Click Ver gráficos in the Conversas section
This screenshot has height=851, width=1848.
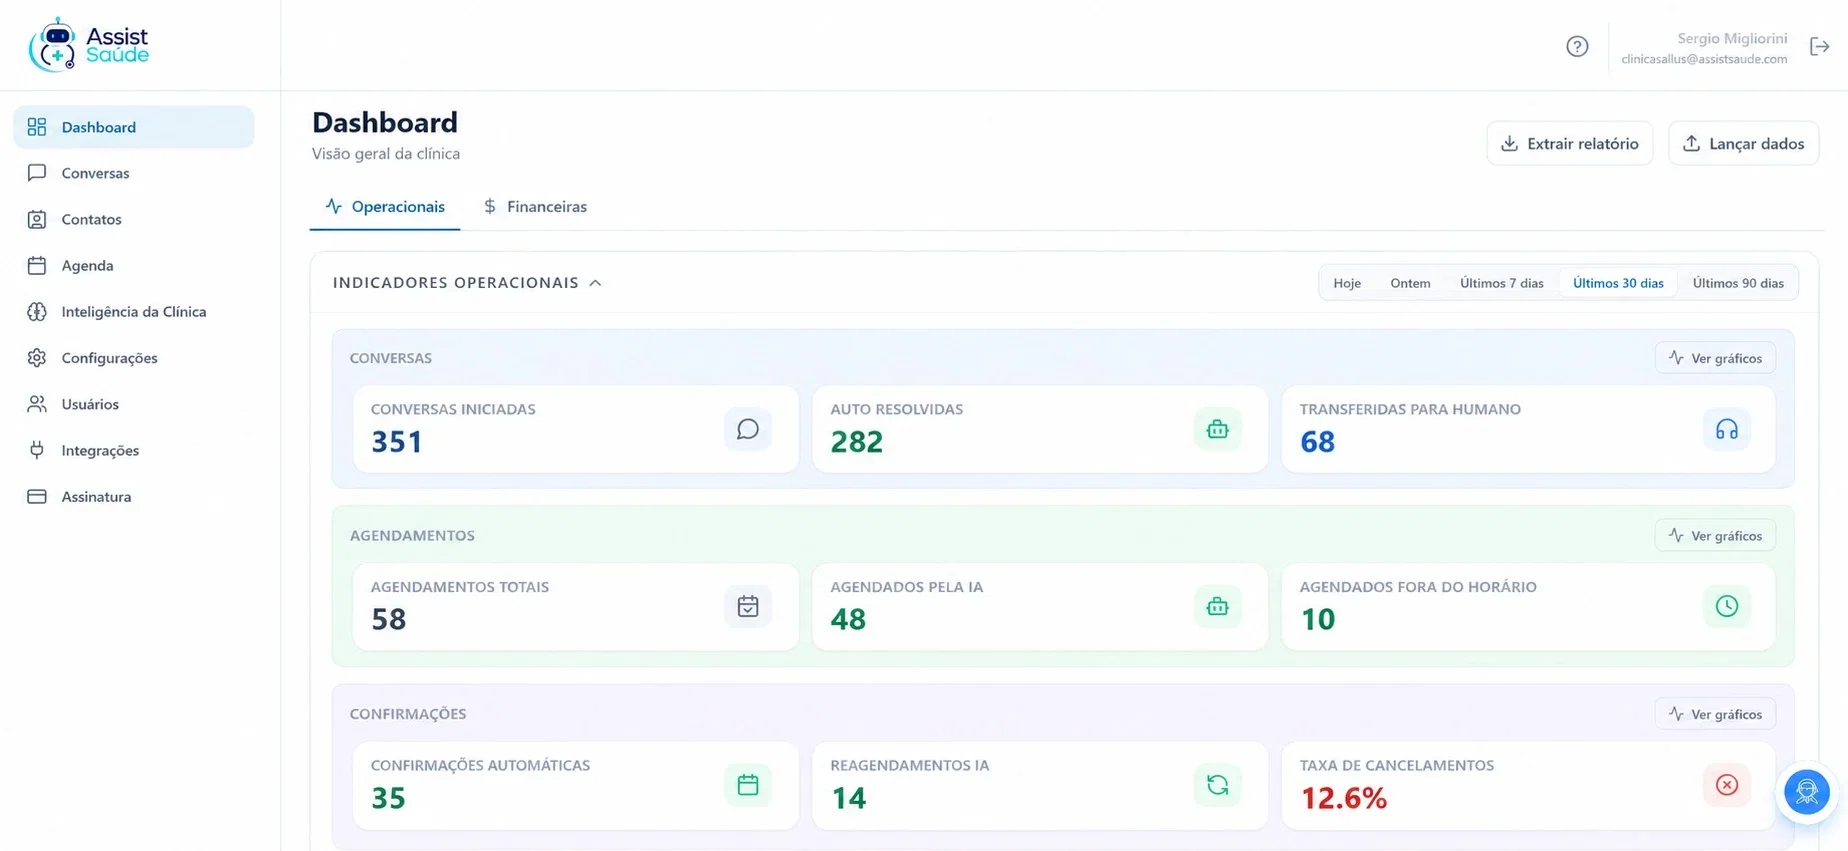coord(1715,358)
